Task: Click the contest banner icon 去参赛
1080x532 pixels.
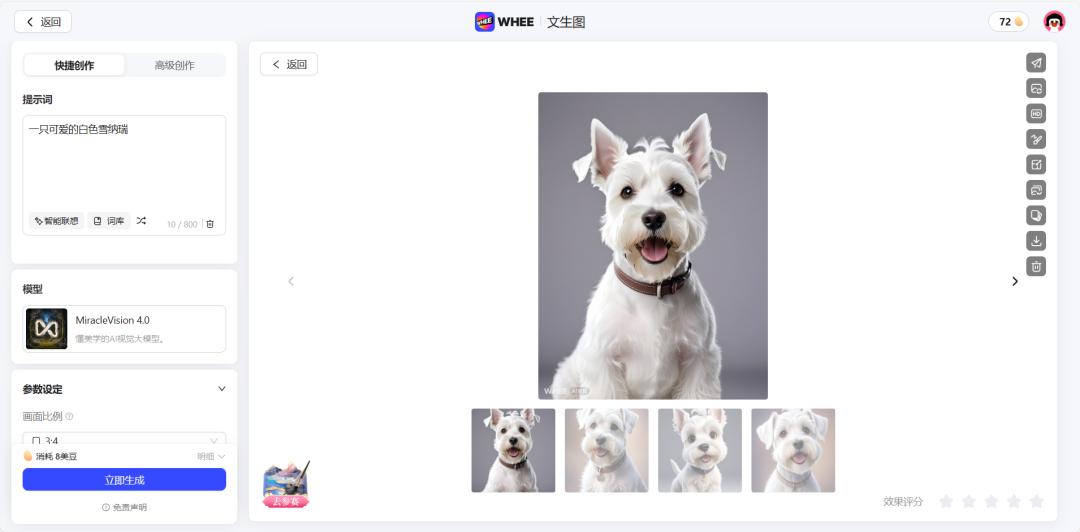Action: click(x=286, y=485)
